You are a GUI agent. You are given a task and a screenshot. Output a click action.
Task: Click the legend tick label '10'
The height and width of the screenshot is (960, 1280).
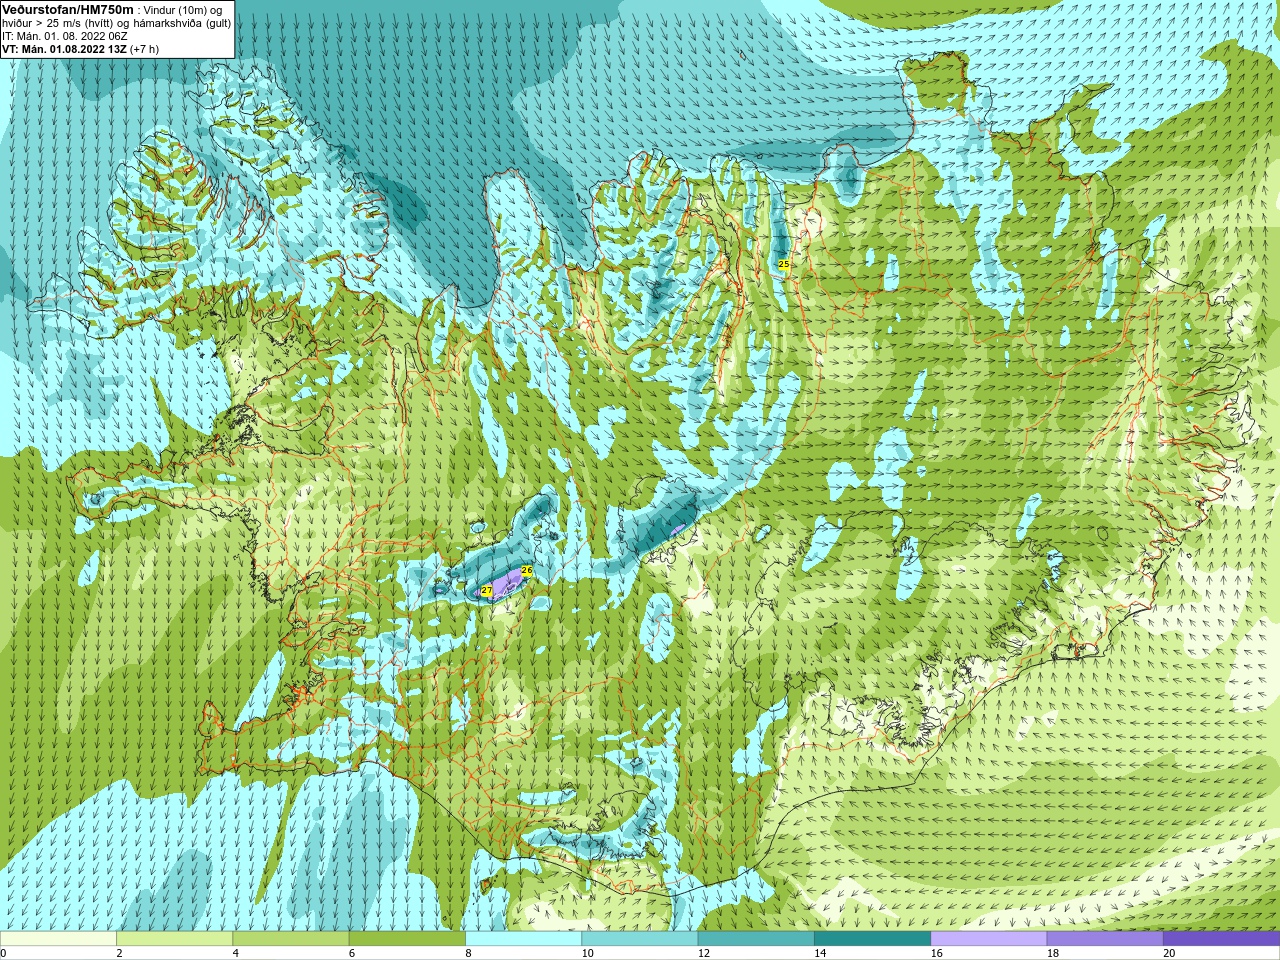point(587,953)
